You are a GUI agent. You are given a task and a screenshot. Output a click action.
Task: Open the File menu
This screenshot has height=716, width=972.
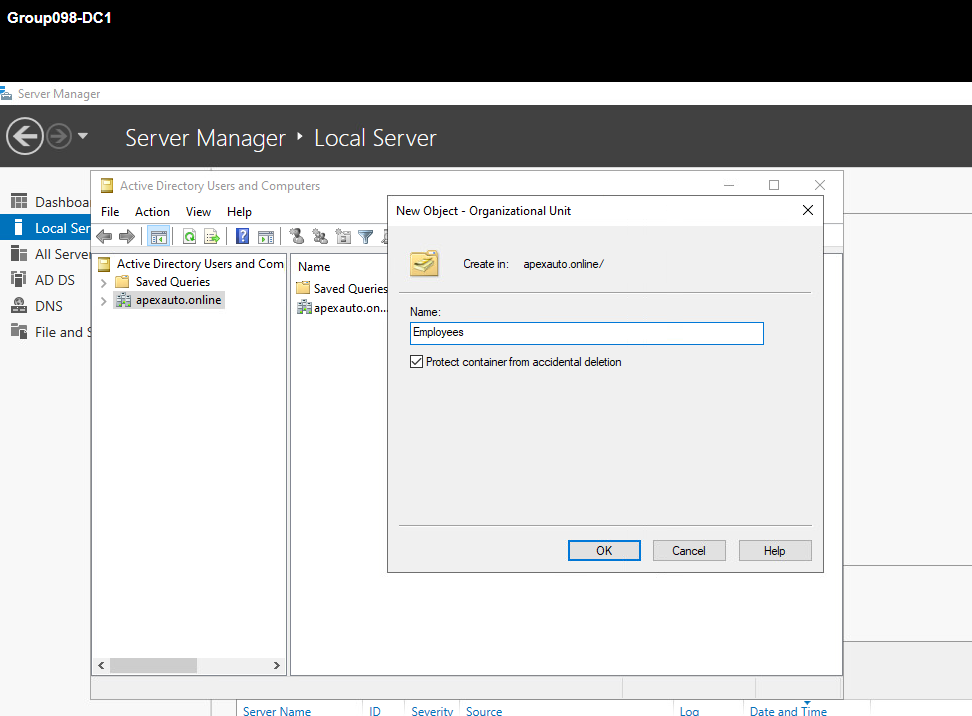pyautogui.click(x=110, y=211)
